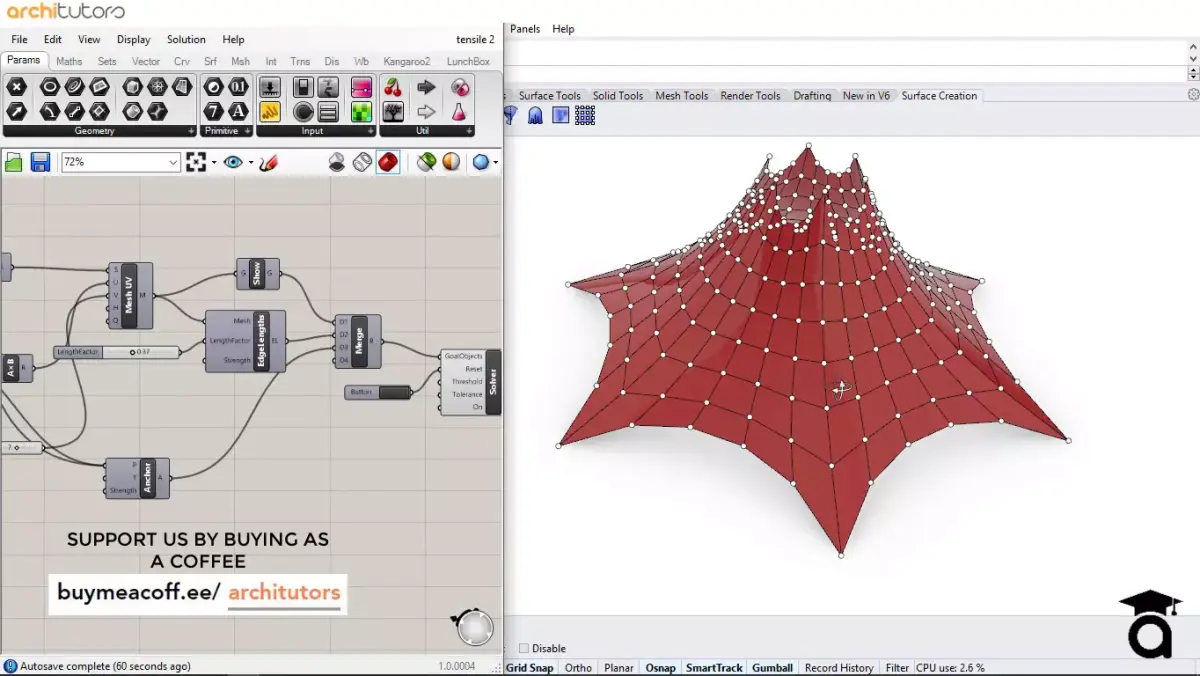
Task: Open Rhino toolbar options gear
Action: (1193, 95)
